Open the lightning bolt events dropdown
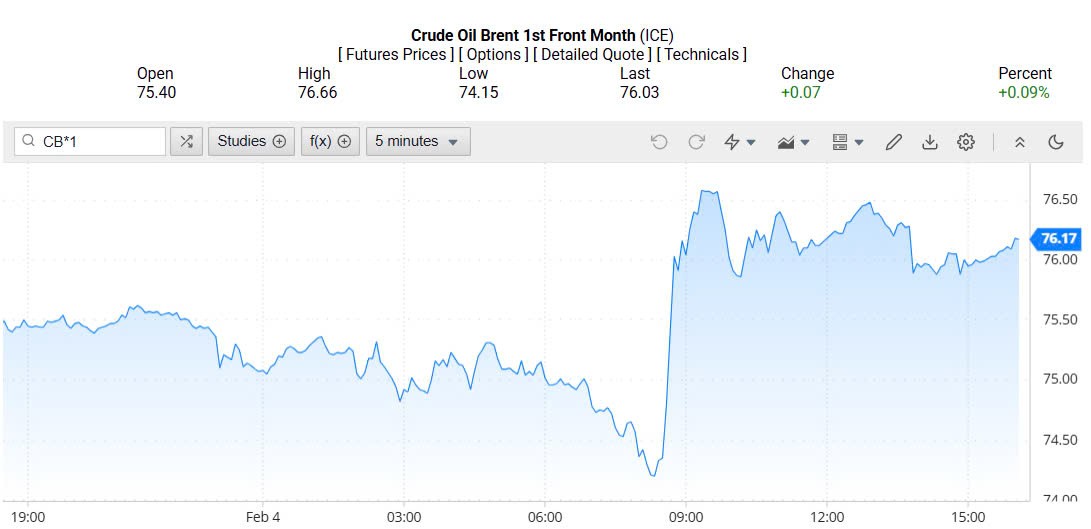Screen dimensions: 1091x529 pyautogui.click(x=739, y=142)
